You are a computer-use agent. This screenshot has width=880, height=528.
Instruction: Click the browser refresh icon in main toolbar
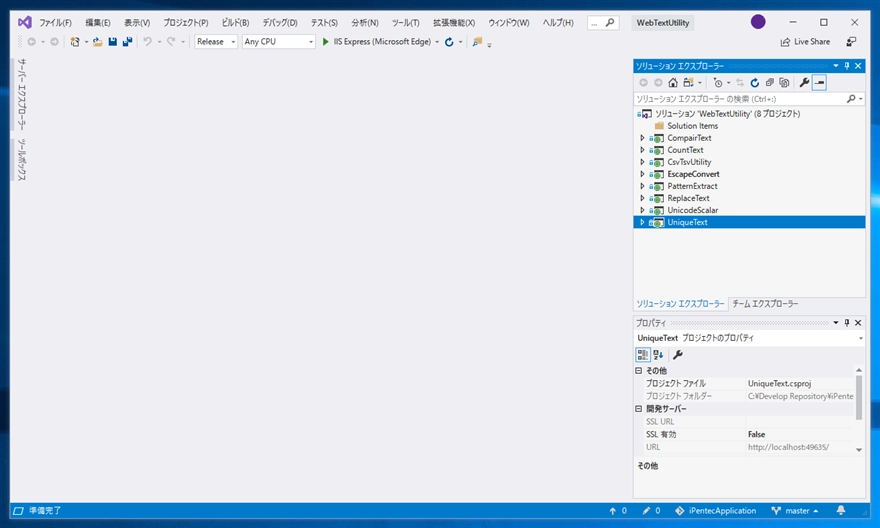pyautogui.click(x=449, y=42)
